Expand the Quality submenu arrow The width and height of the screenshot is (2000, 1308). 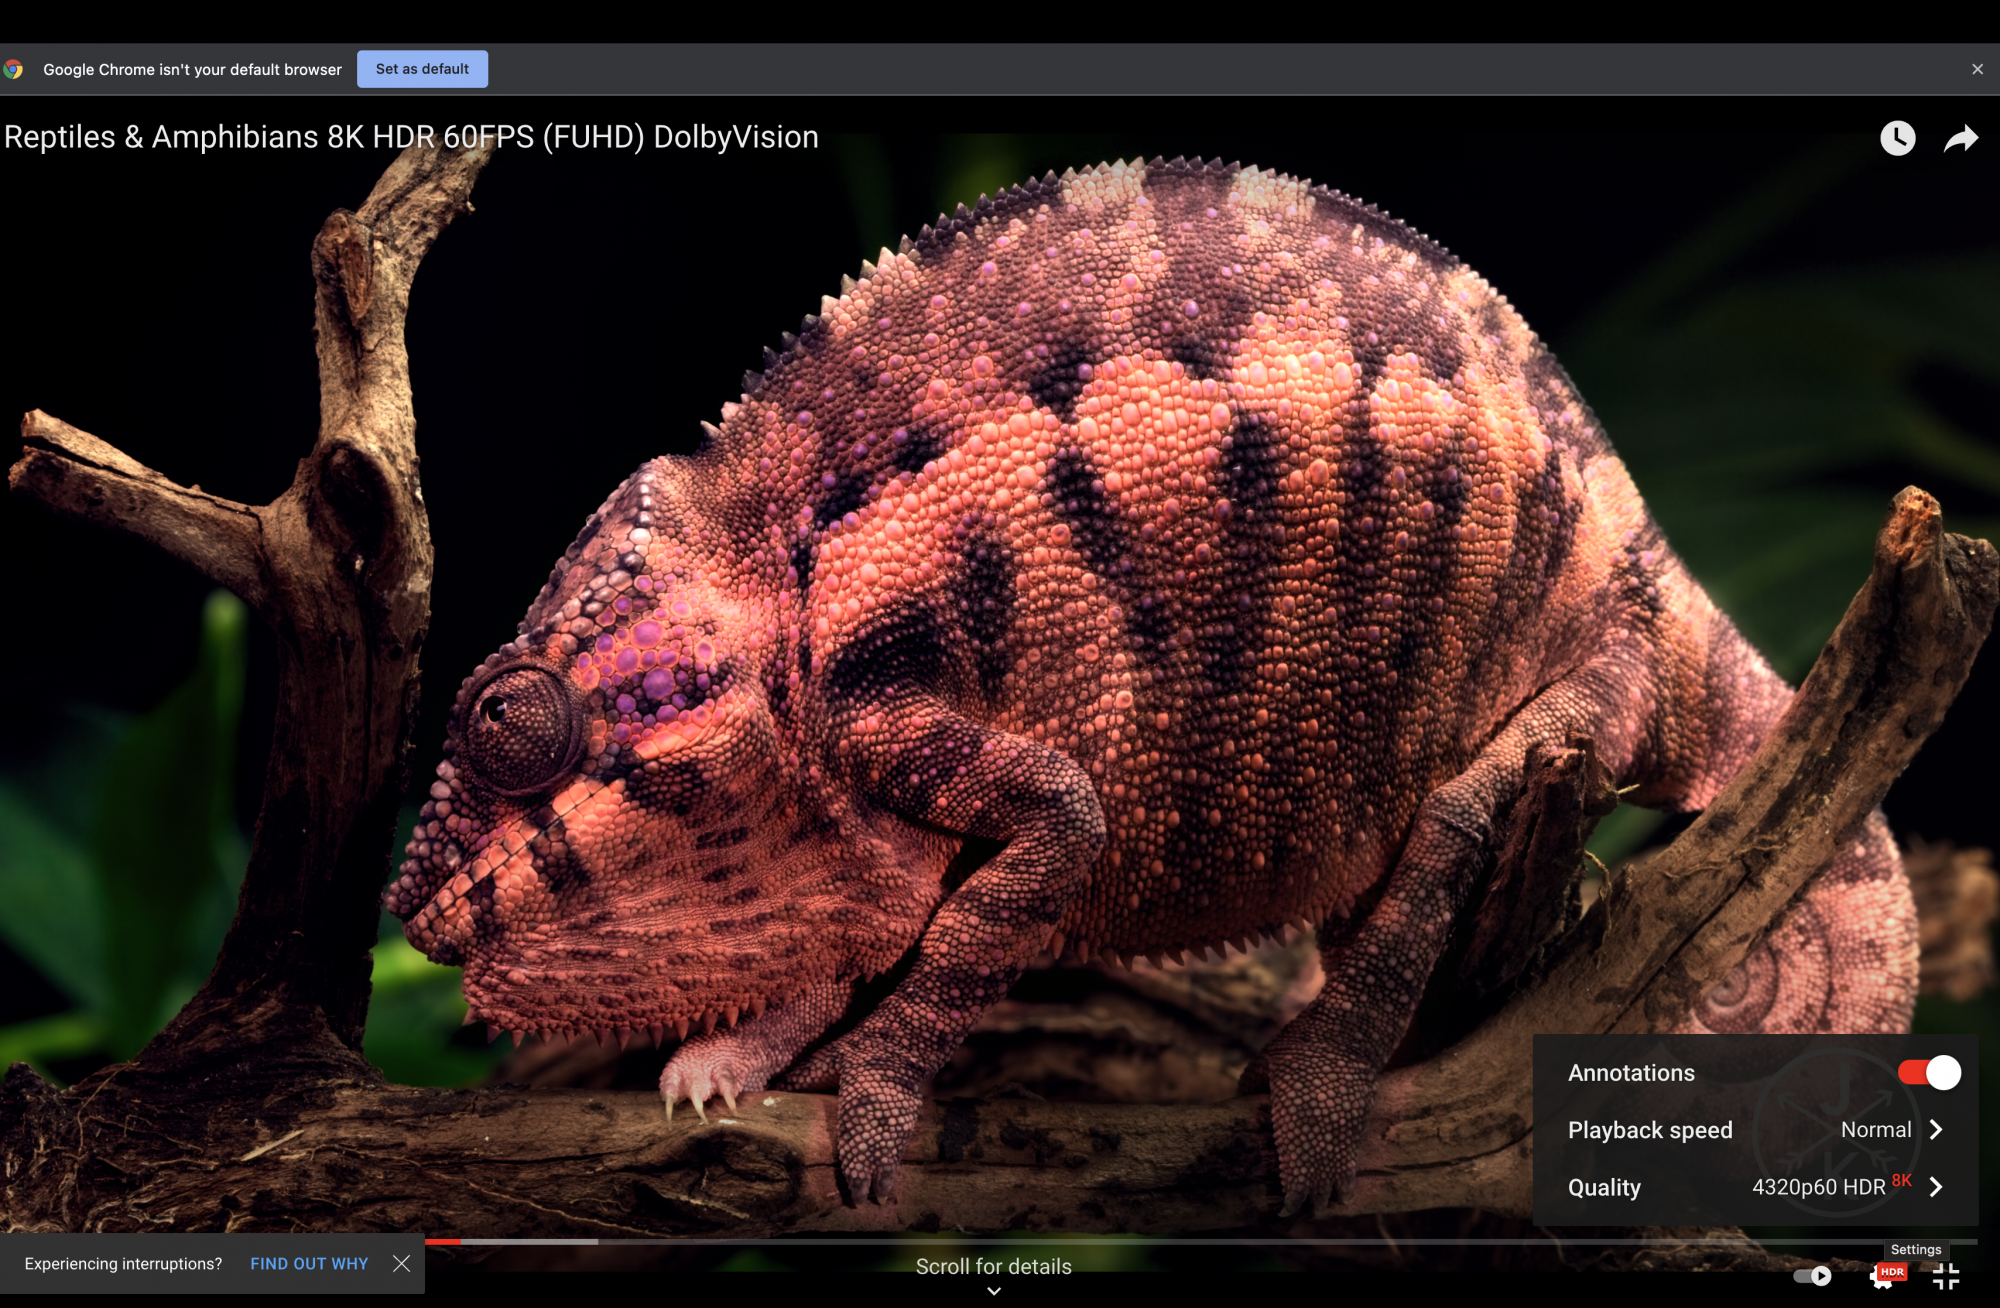[1937, 1187]
